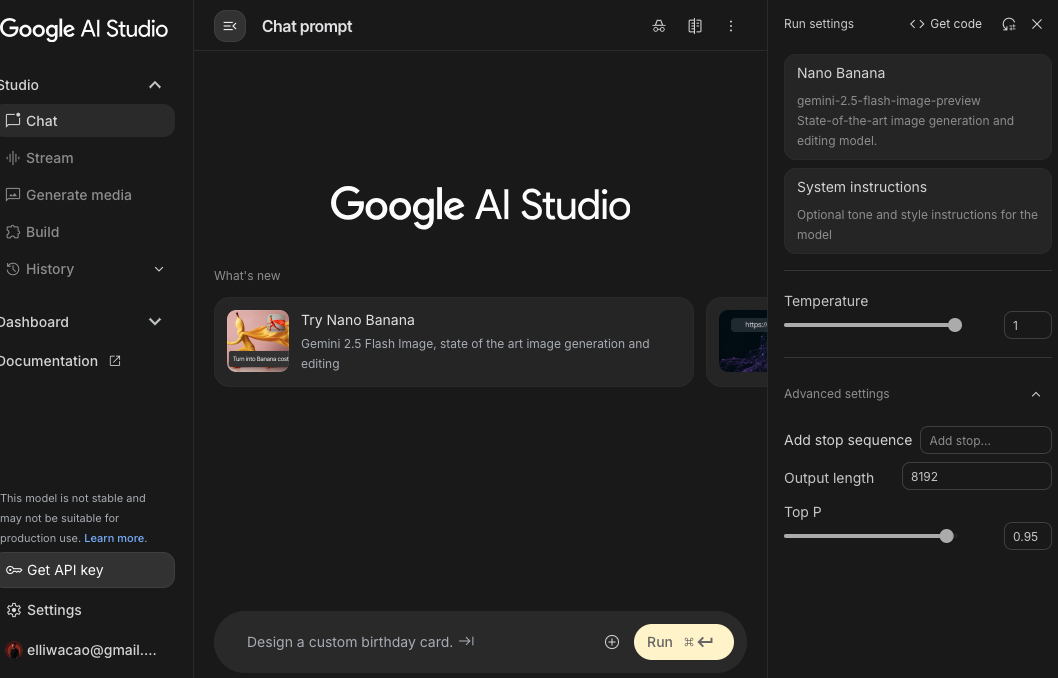Adjust the Top P slider handle
Screen dimensions: 1058x678
[947, 536]
